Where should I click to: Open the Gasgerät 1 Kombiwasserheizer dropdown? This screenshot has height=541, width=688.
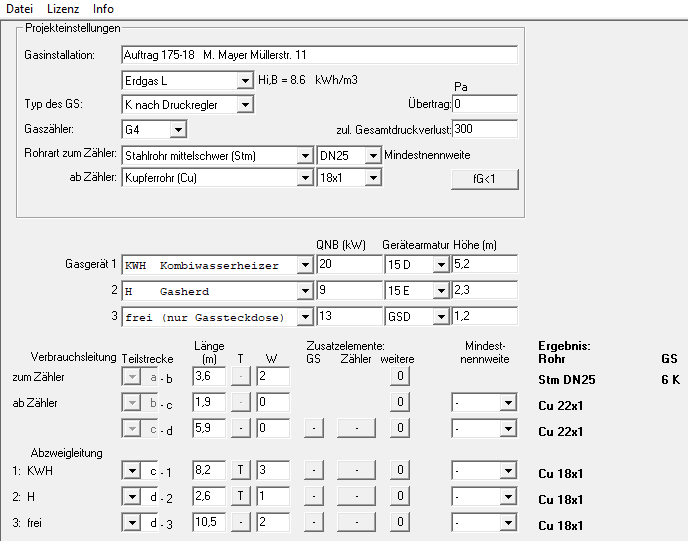tap(305, 265)
